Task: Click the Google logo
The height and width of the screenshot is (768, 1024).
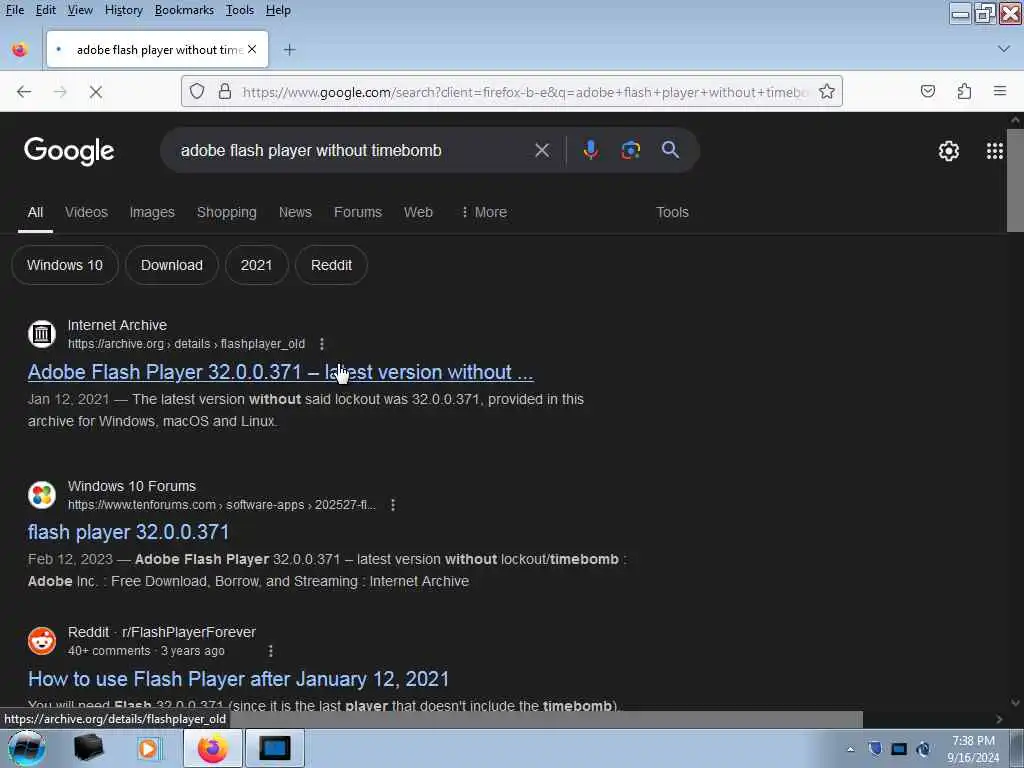Action: (x=69, y=151)
